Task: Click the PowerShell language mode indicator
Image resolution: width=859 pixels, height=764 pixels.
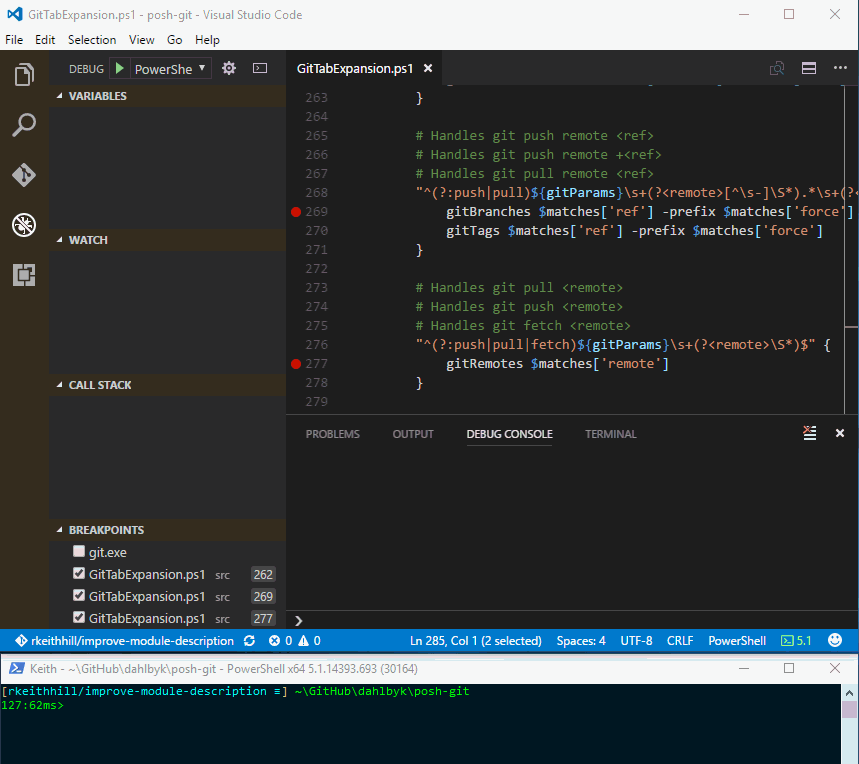Action: pyautogui.click(x=737, y=640)
